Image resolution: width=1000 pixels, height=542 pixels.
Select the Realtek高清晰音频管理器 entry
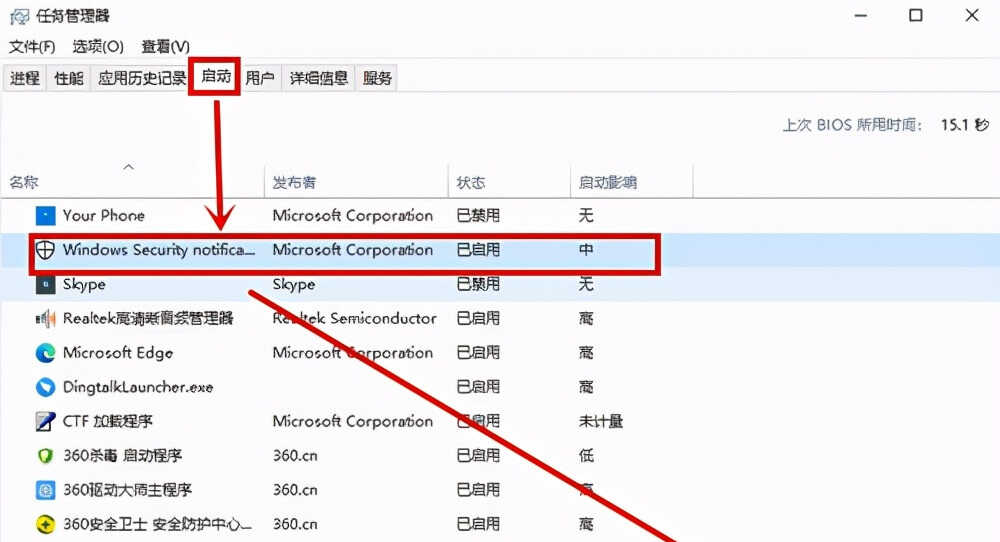[x=148, y=318]
